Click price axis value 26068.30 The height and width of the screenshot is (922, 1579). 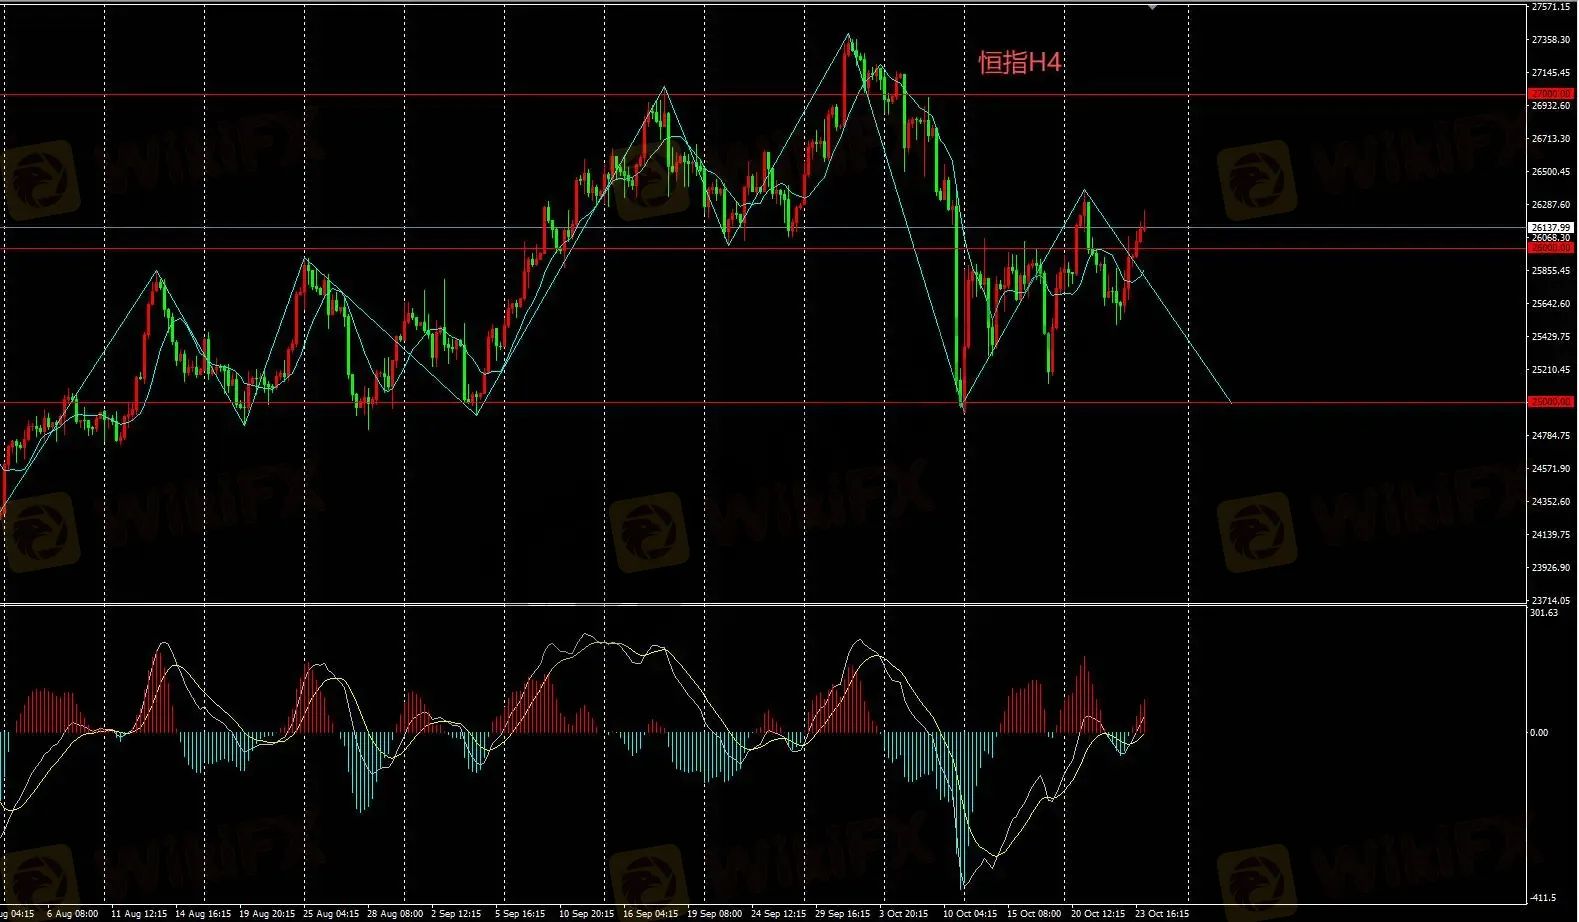pyautogui.click(x=1551, y=238)
